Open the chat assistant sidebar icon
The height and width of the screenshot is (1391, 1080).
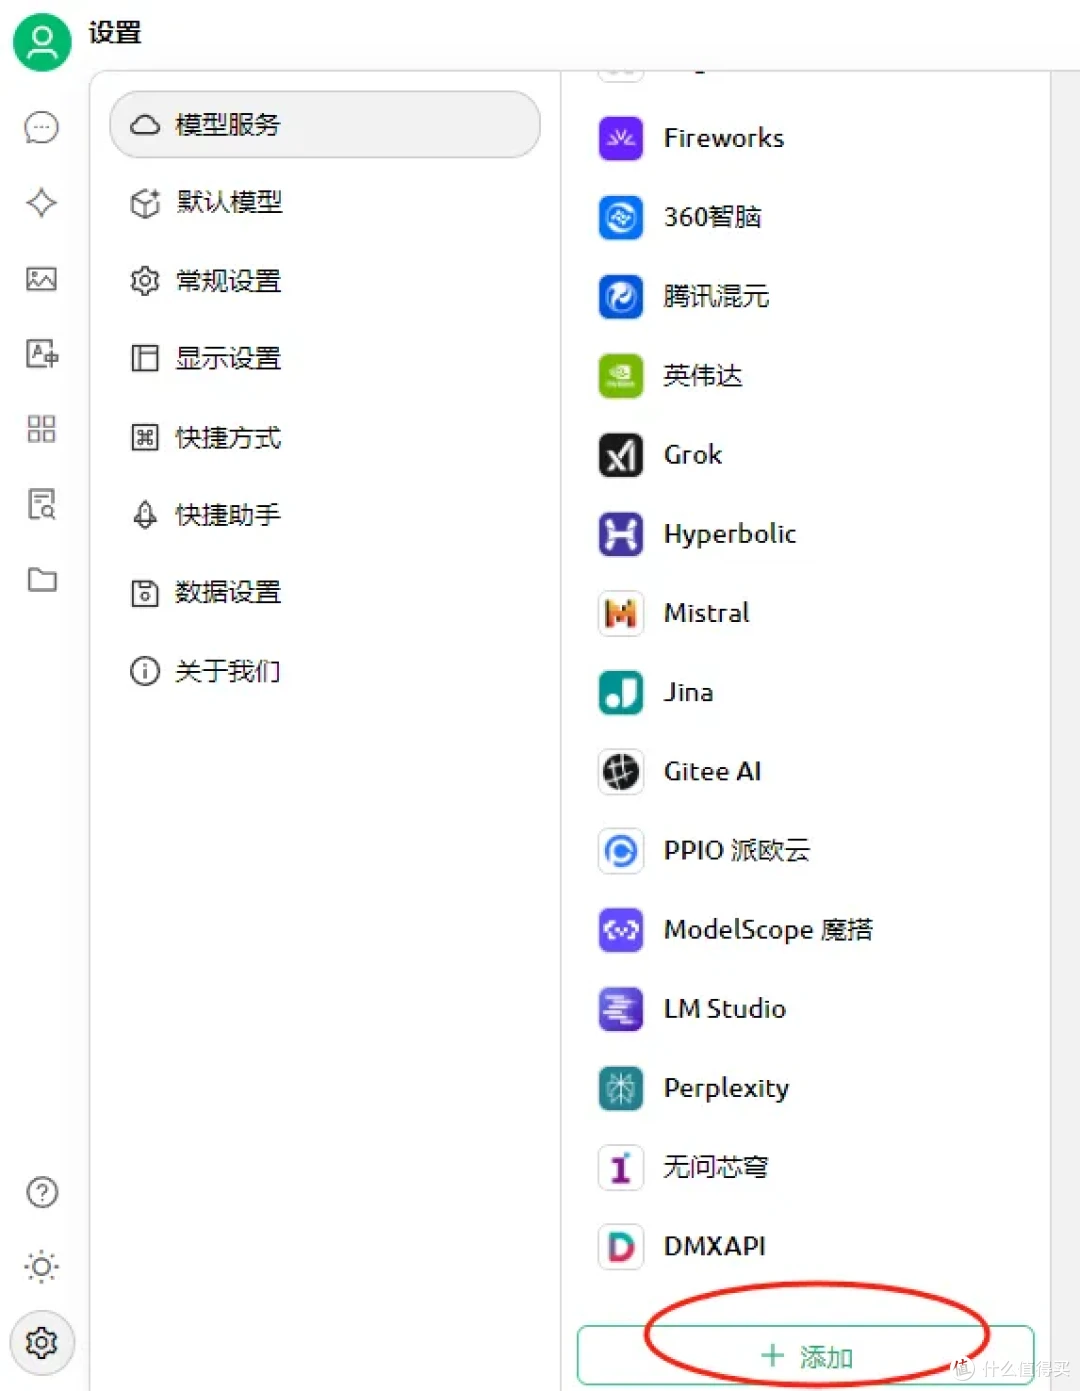tap(42, 127)
